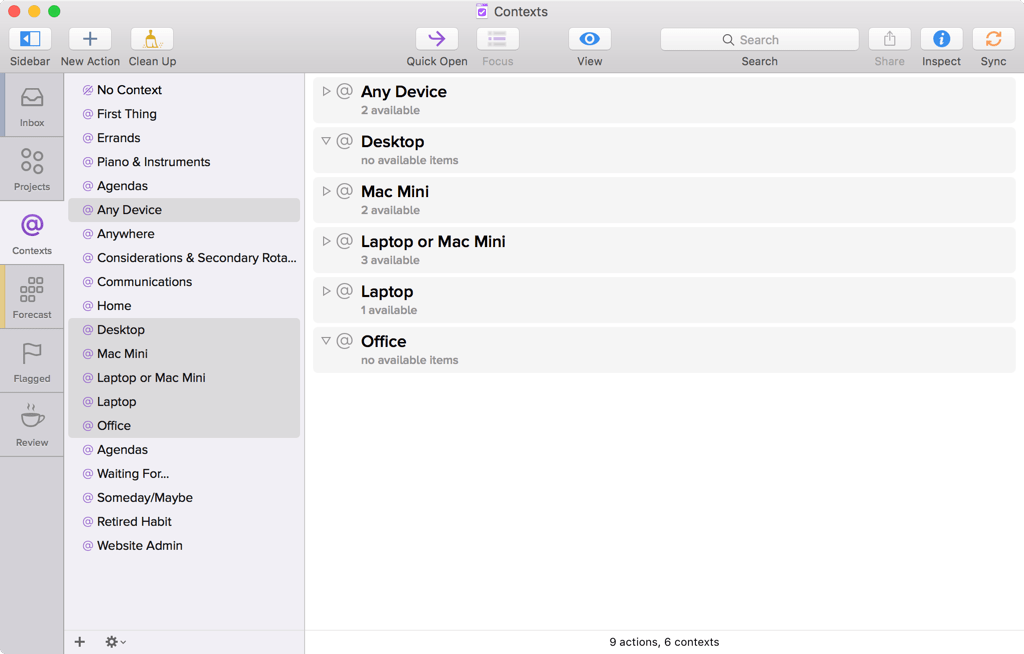Expand the Laptop or Mac Mini group
This screenshot has height=654, width=1024.
(x=326, y=241)
